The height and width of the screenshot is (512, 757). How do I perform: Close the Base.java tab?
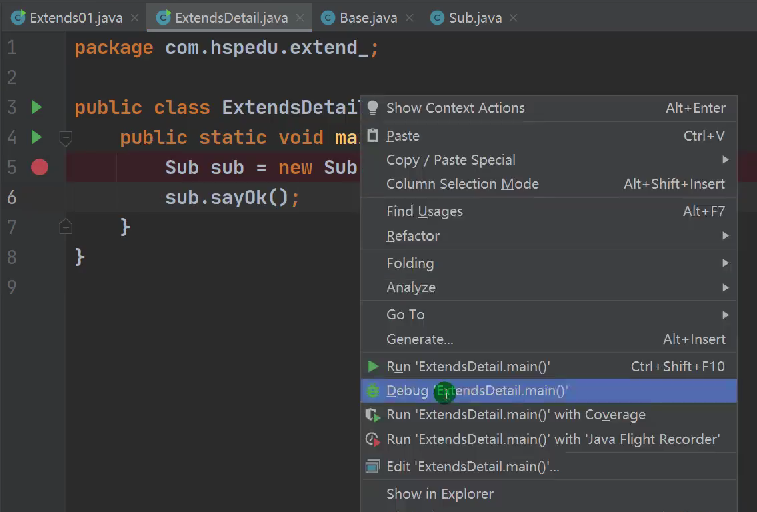coord(409,18)
